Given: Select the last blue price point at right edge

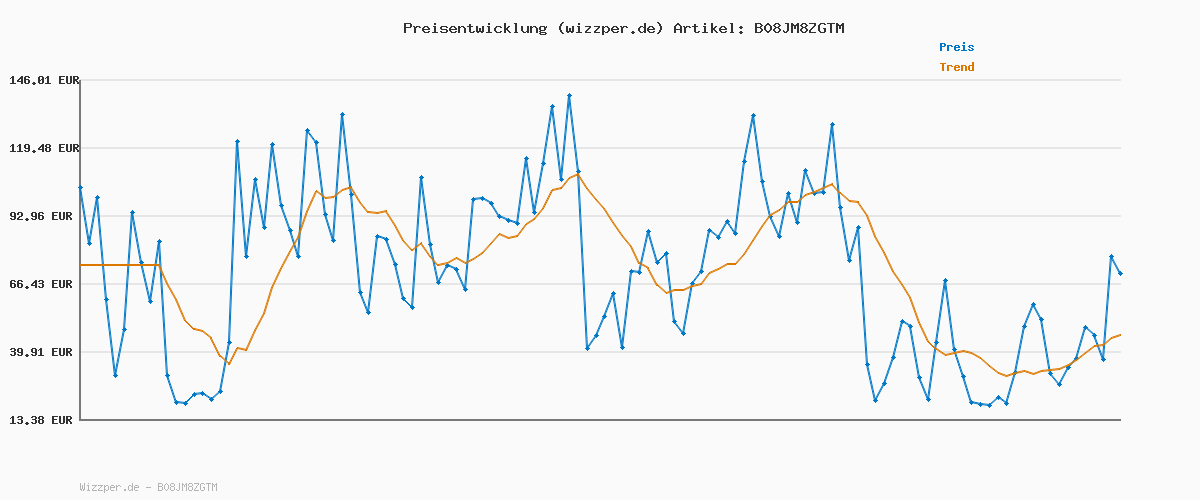Looking at the screenshot, I should pyautogui.click(x=1120, y=273).
